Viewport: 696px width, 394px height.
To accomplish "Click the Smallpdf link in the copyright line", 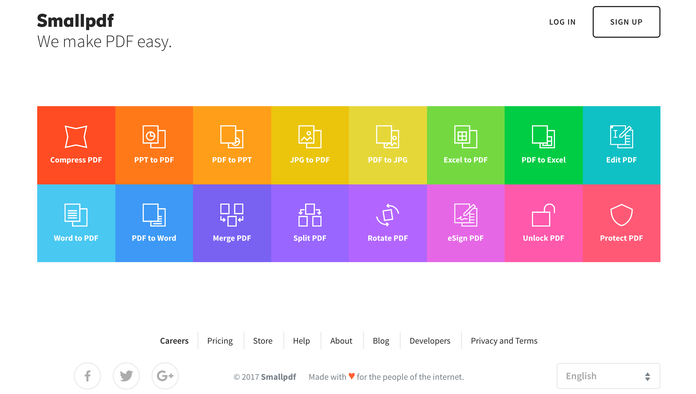I will point(278,377).
